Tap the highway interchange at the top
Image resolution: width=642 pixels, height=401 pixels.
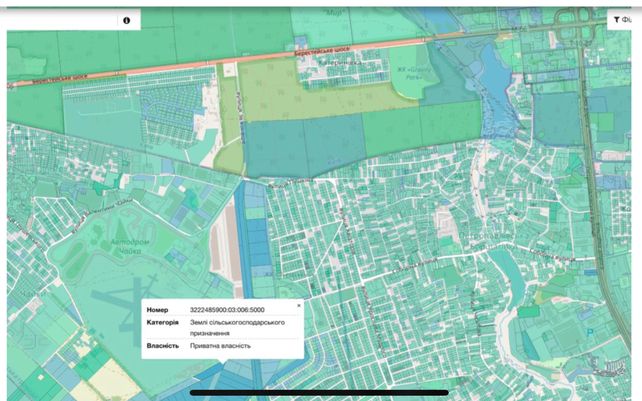pyautogui.click(x=573, y=20)
